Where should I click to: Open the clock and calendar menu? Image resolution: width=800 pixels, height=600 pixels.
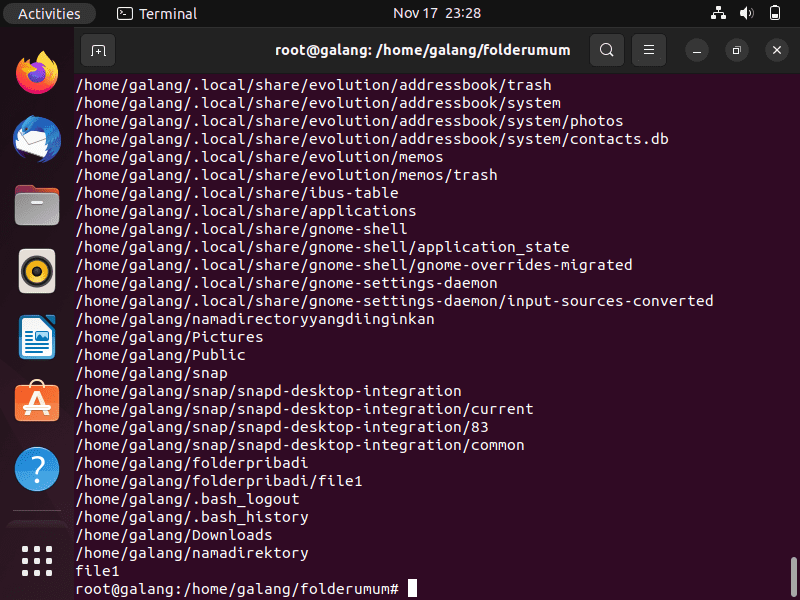pyautogui.click(x=437, y=13)
